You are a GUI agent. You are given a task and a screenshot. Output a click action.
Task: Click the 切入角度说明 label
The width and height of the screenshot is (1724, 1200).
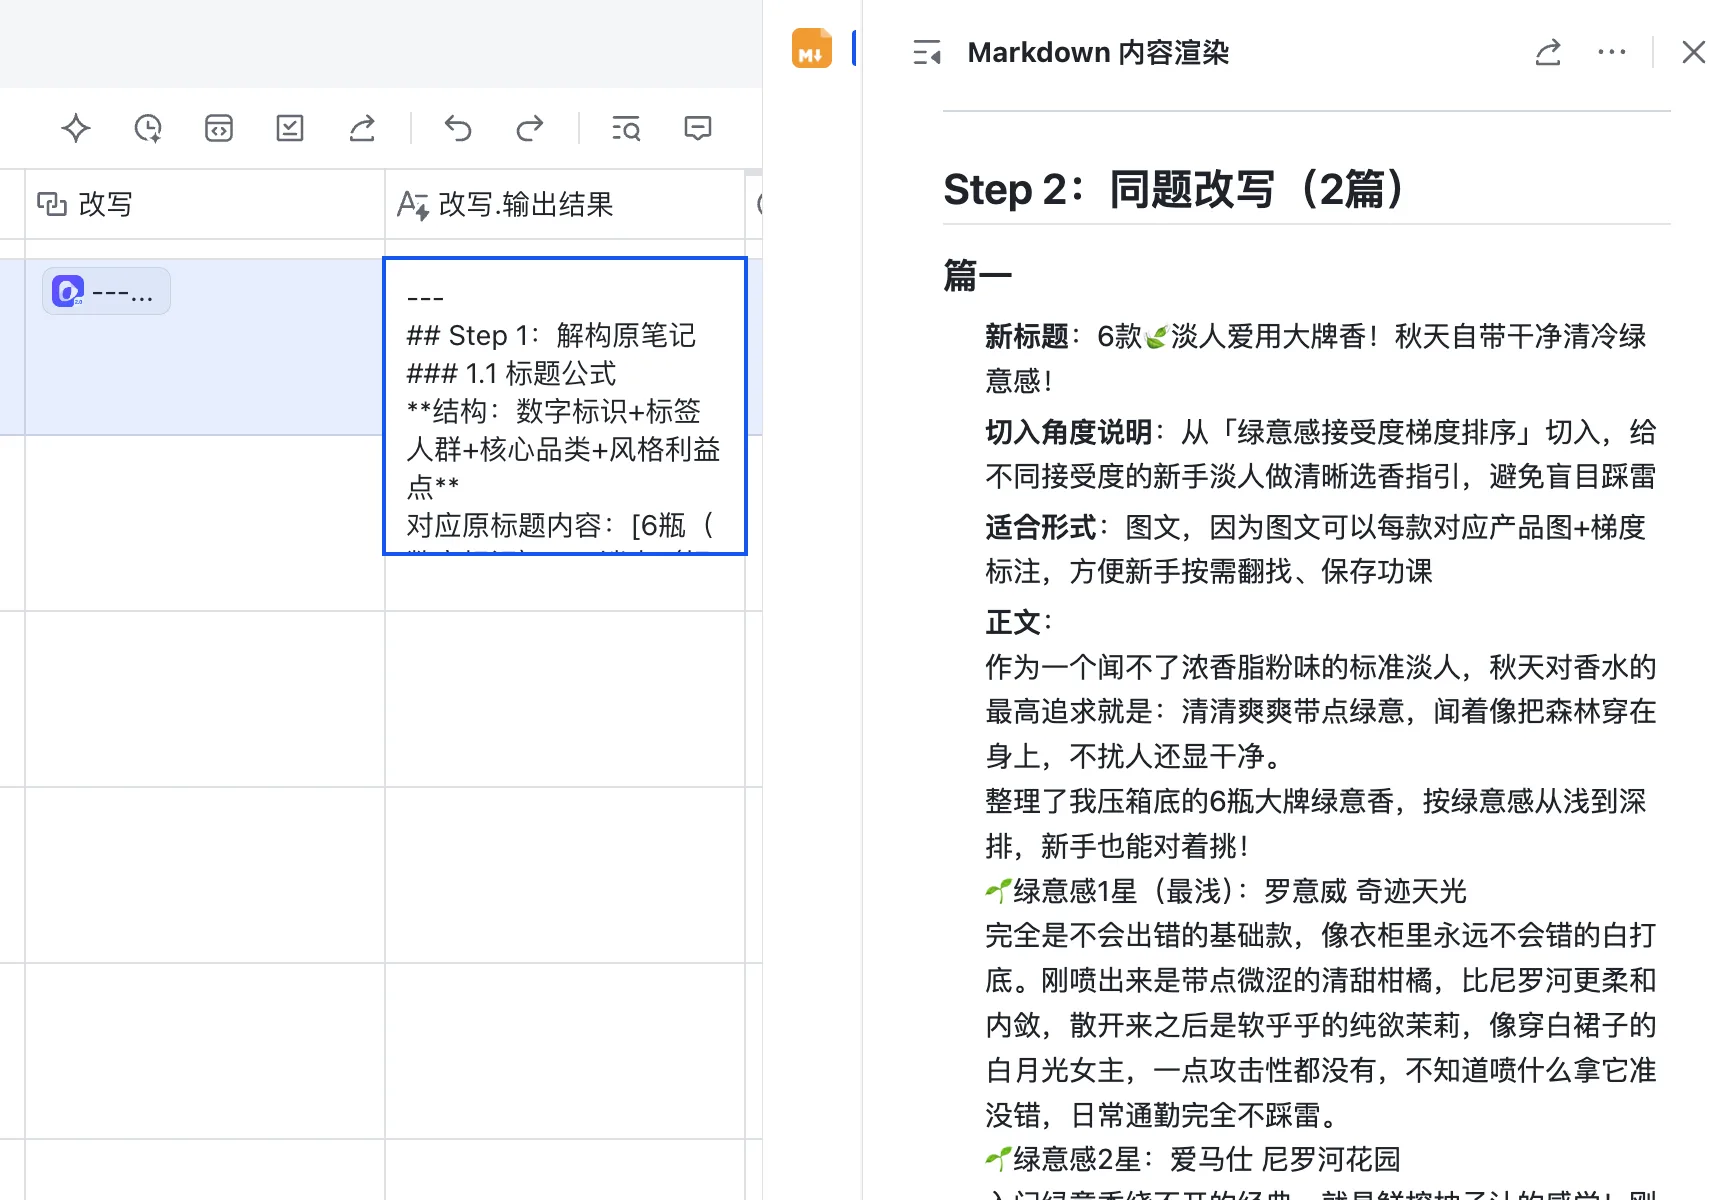pos(1068,432)
